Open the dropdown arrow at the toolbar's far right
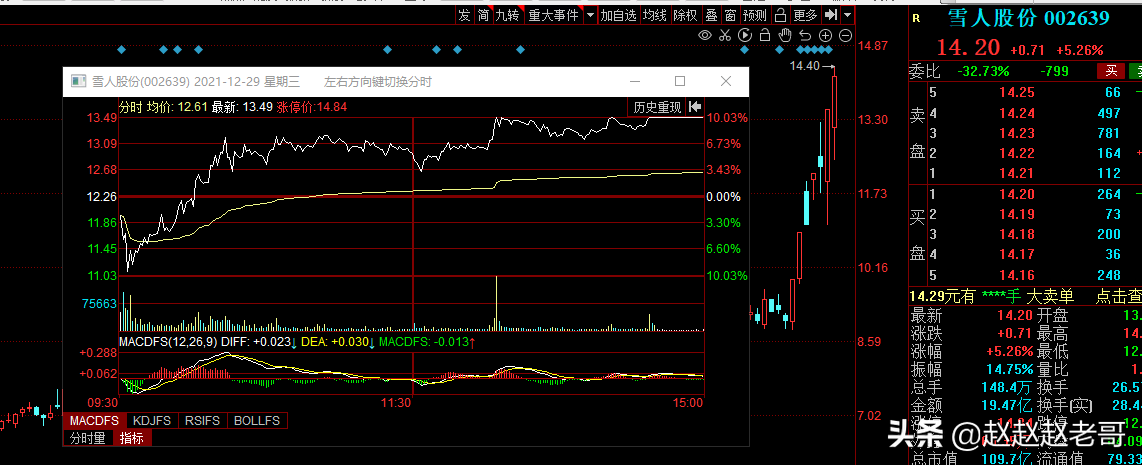 tap(848, 15)
